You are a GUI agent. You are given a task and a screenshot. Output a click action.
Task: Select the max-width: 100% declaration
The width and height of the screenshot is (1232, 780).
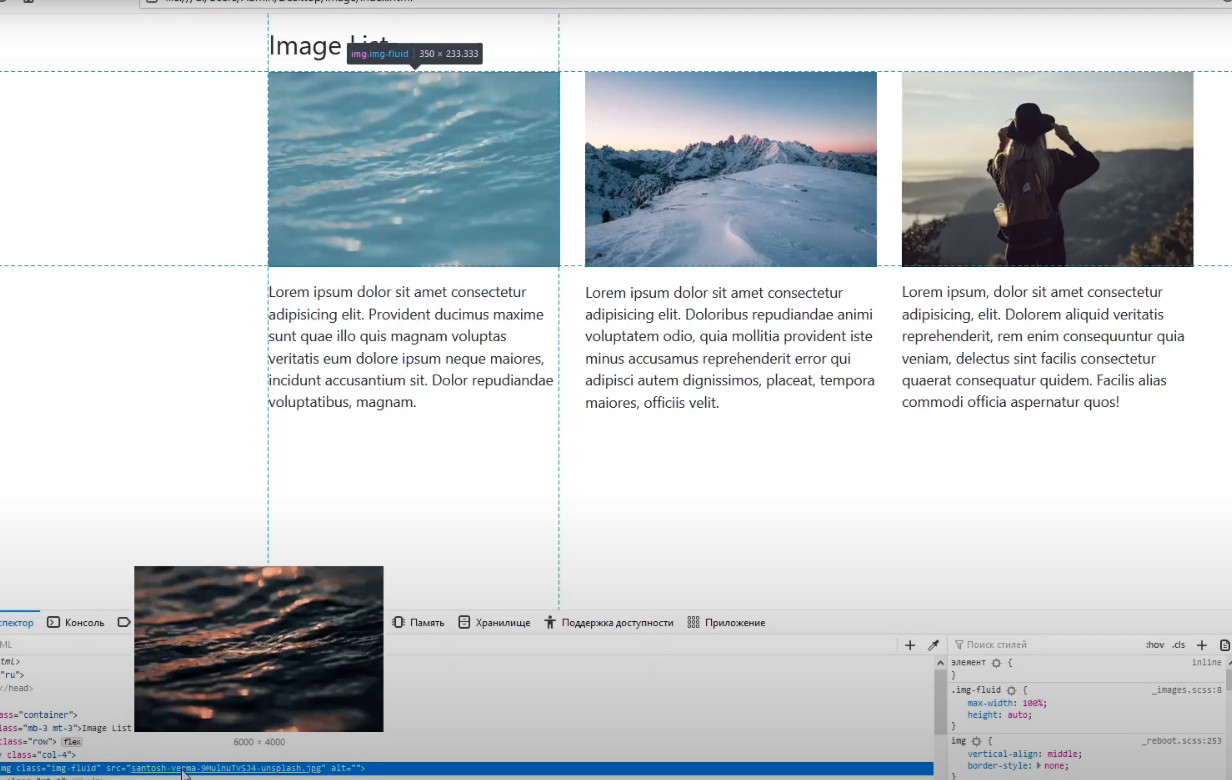click(x=1006, y=703)
